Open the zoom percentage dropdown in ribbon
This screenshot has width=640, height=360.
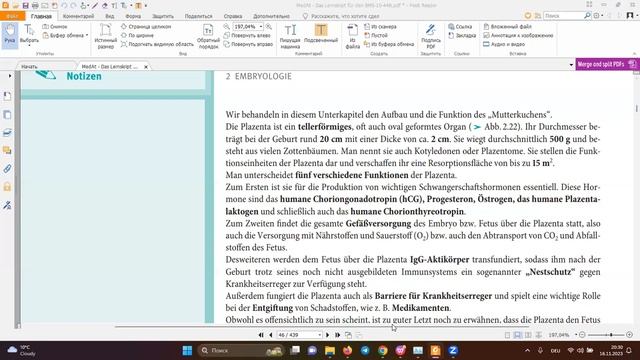261,27
